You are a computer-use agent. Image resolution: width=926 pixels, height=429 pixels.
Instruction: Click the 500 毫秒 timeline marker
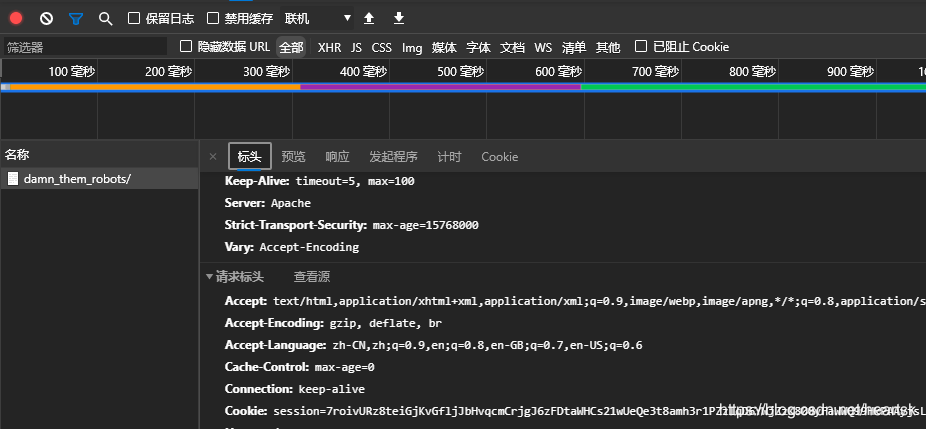(x=461, y=72)
